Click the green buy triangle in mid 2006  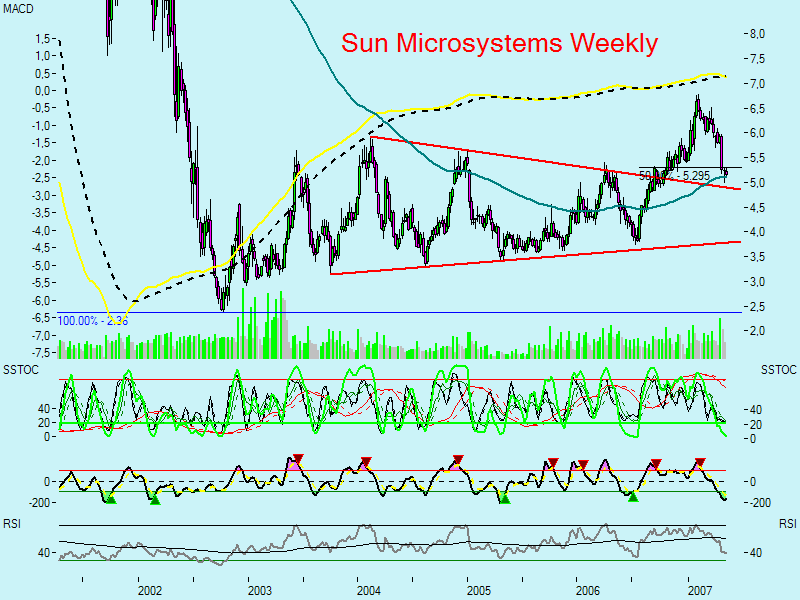pos(633,496)
